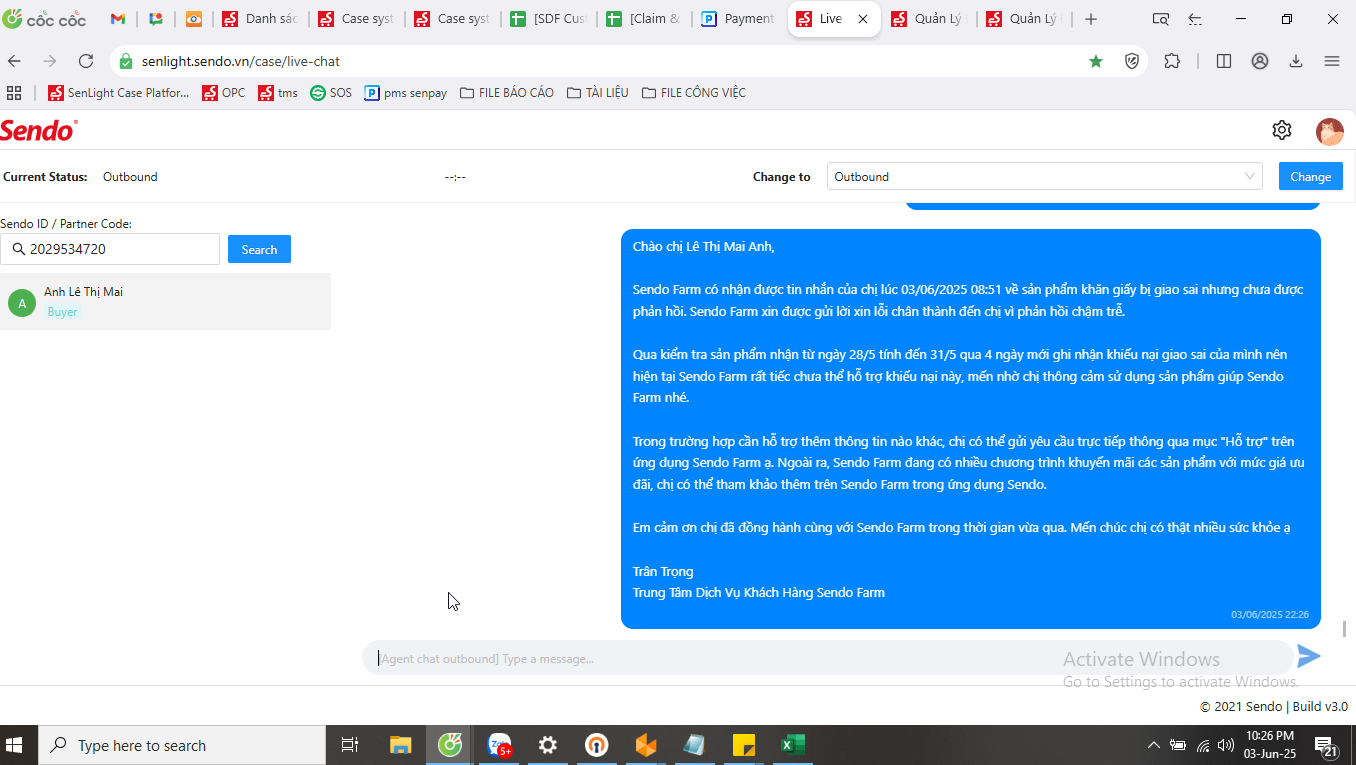Expand the Change to status dropdown
Screen dimensions: 1356x765
(x=1045, y=176)
